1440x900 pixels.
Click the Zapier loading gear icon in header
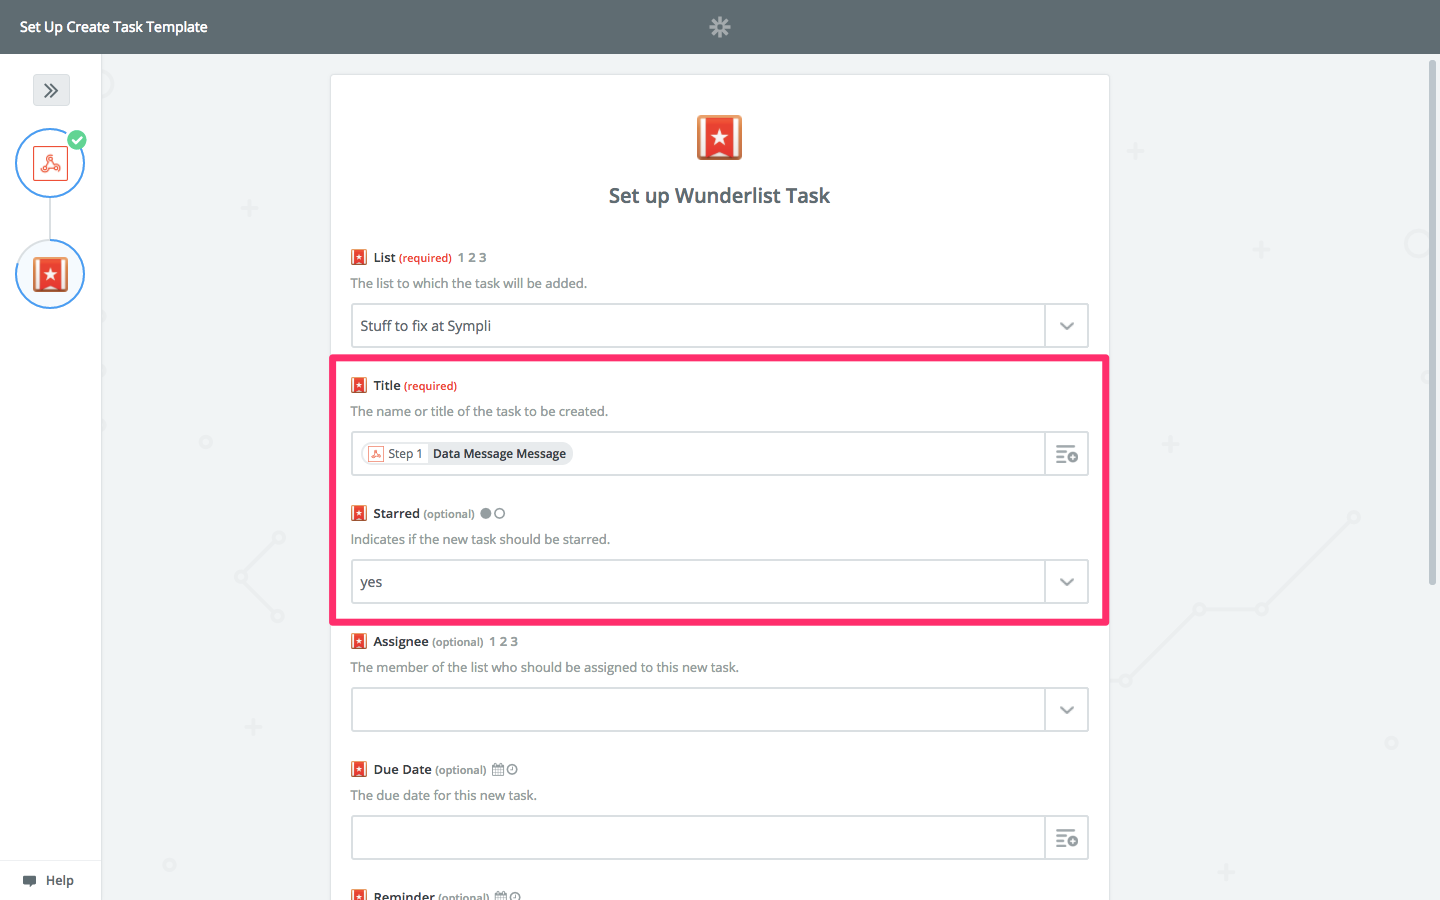(720, 27)
